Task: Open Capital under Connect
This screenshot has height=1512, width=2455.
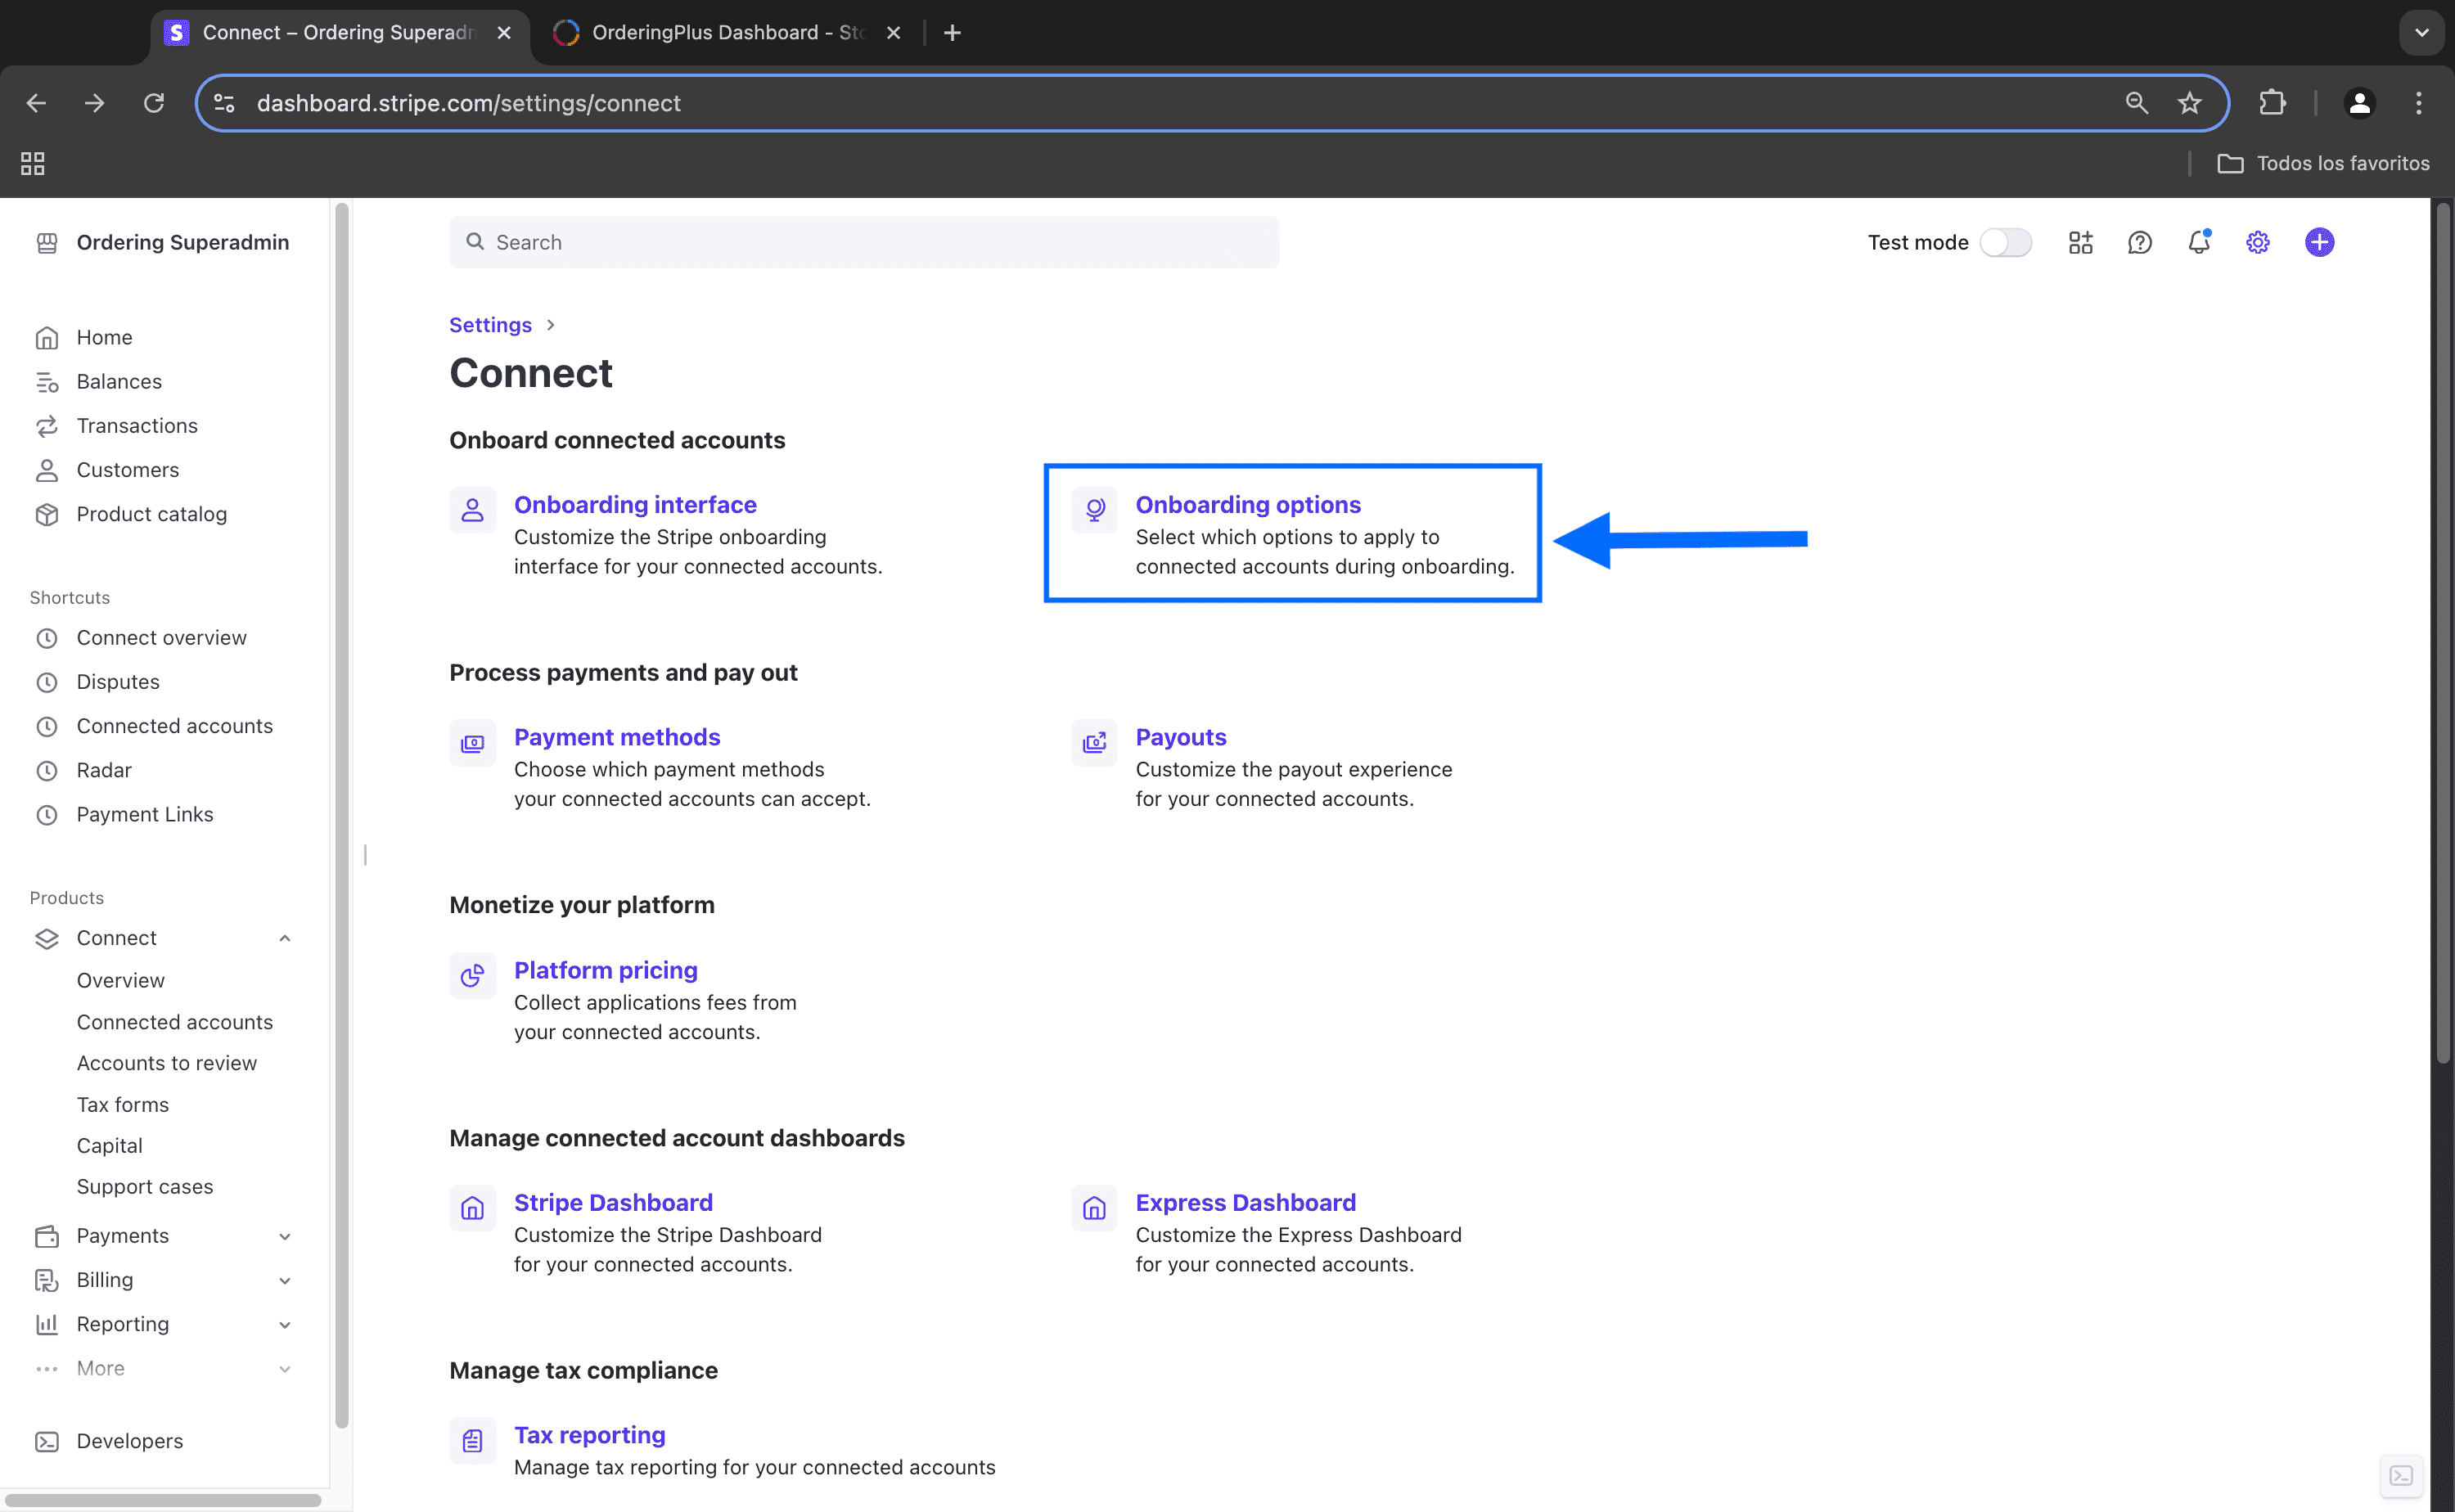Action: pyautogui.click(x=110, y=1145)
